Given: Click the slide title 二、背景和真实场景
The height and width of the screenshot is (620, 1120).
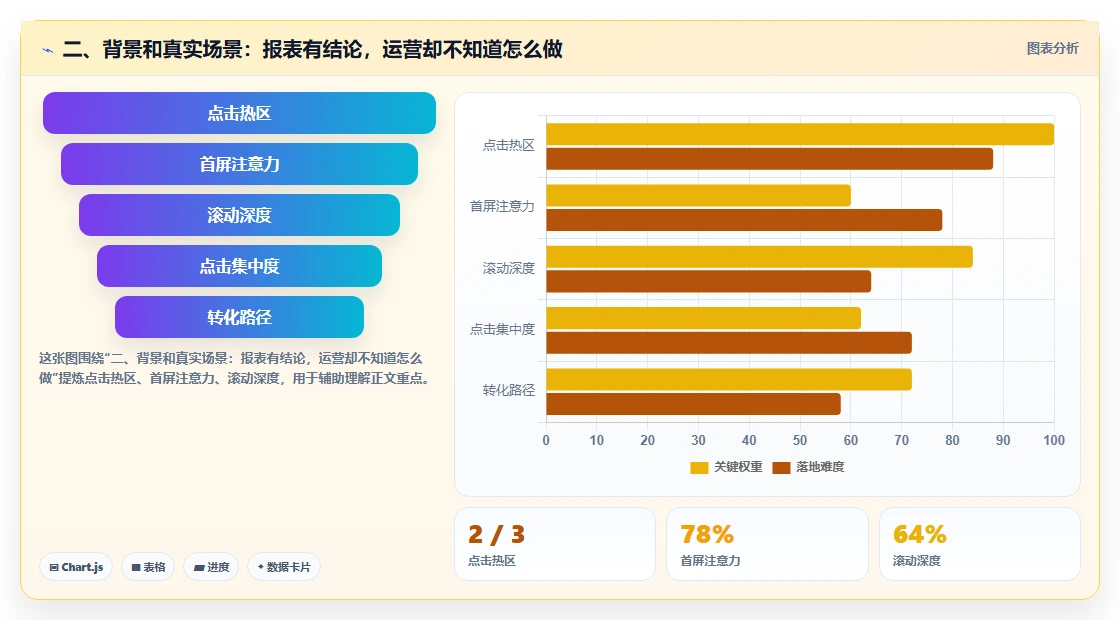Looking at the screenshot, I should click(x=312, y=49).
